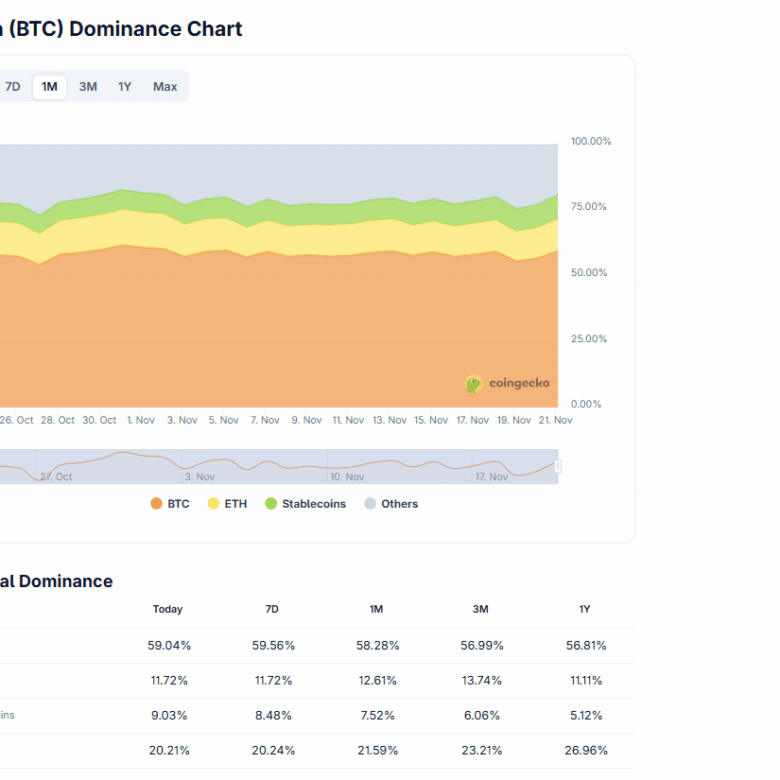780x780 pixels.
Task: Toggle the BTC series in legend
Action: 169,504
